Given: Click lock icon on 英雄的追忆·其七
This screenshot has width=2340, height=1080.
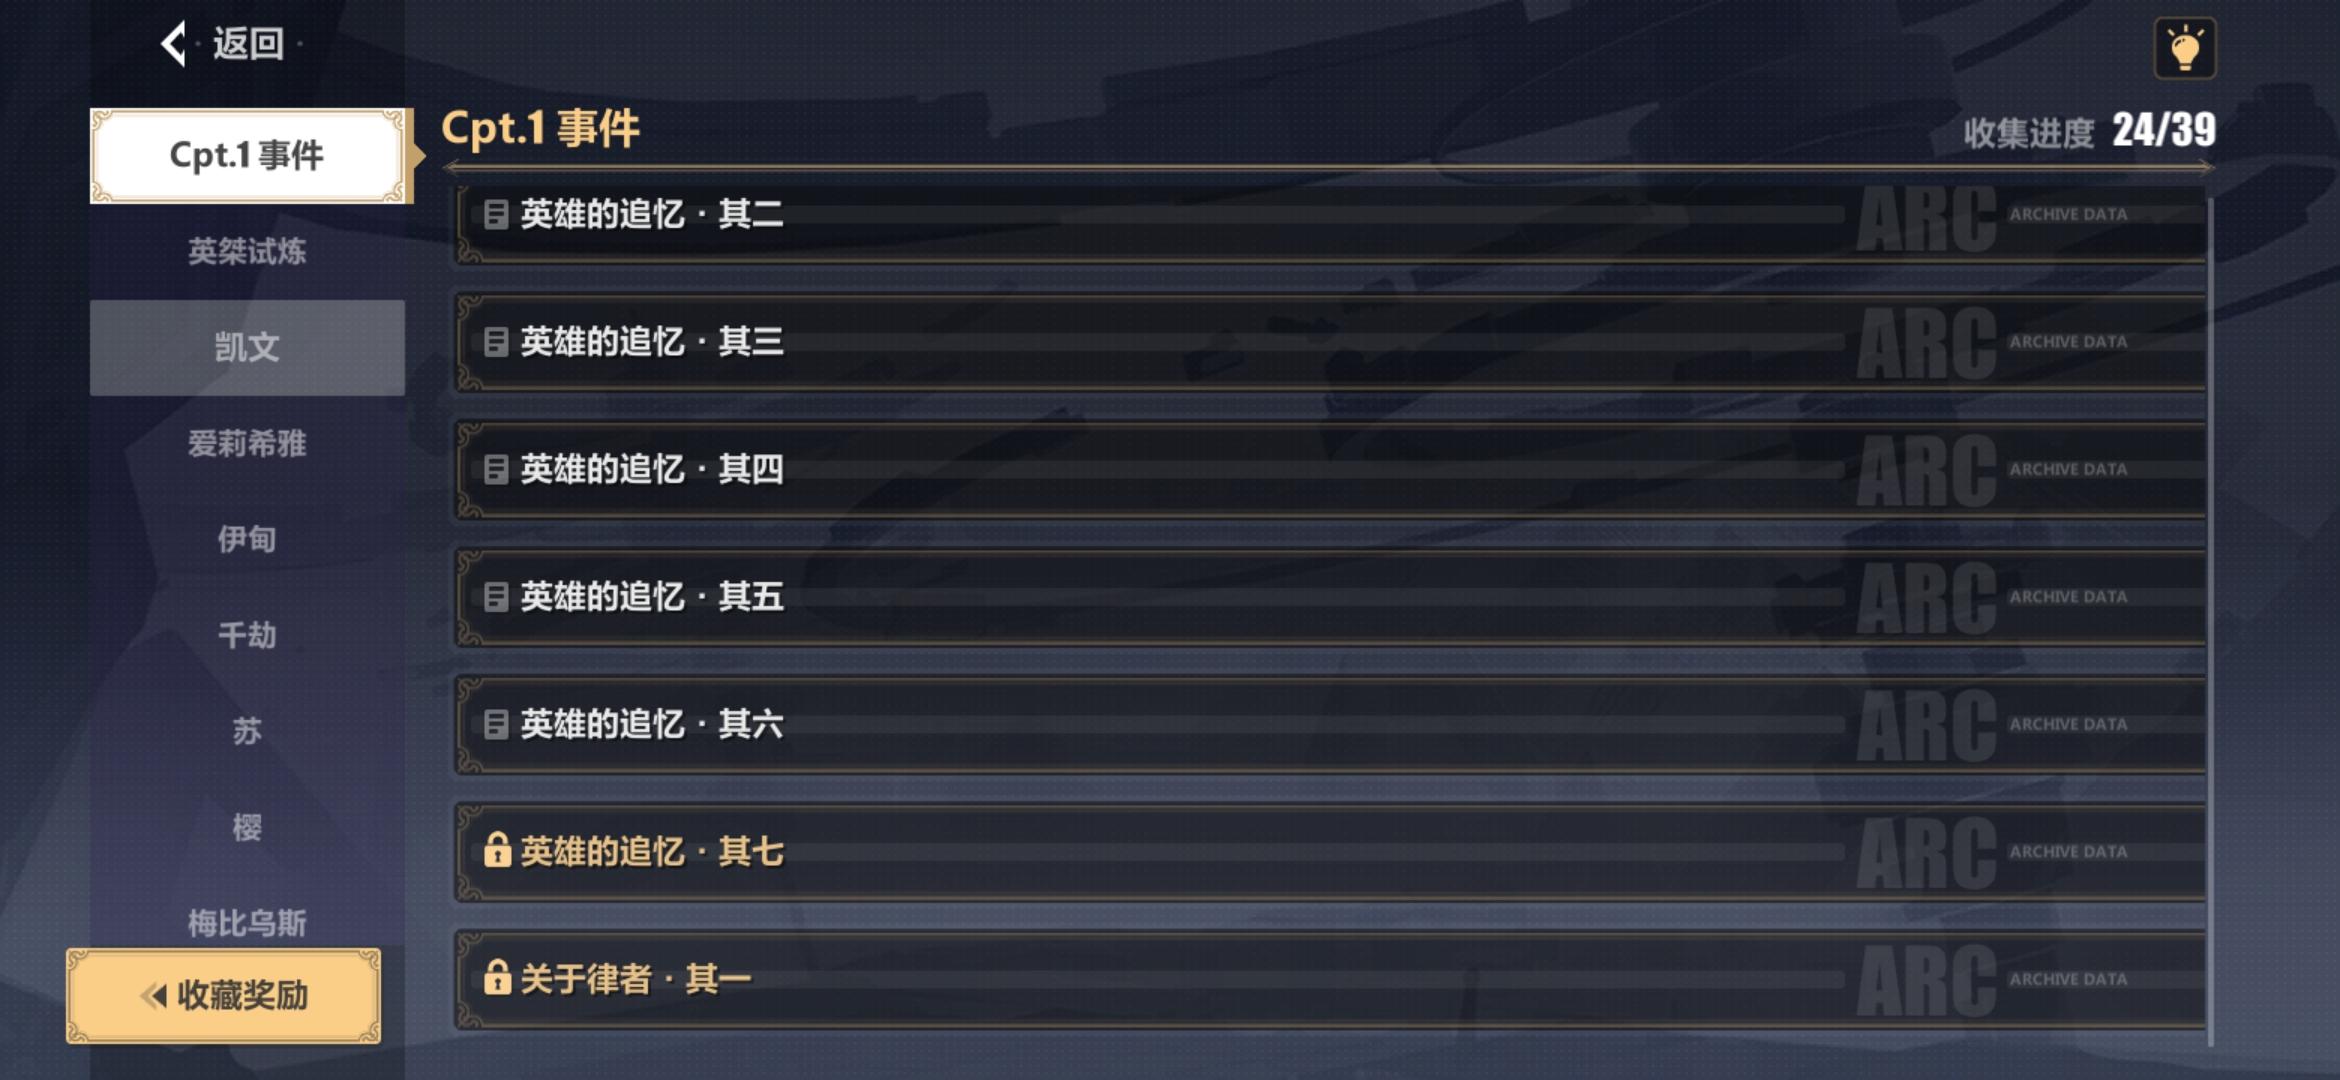Looking at the screenshot, I should click(496, 851).
